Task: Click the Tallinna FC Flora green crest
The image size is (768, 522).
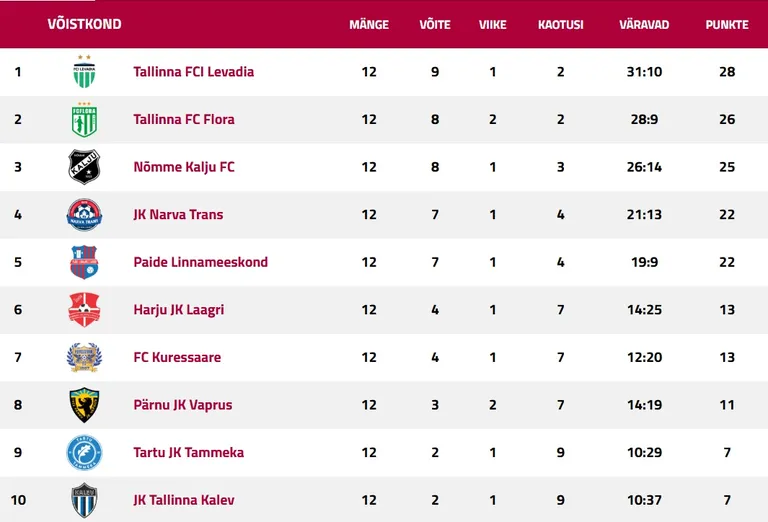Action: (x=84, y=119)
